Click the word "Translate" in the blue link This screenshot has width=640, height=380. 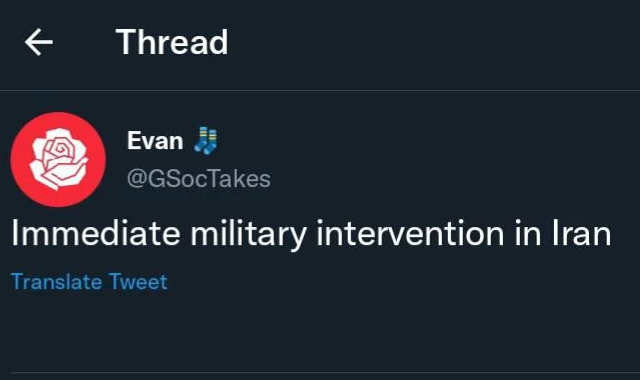click(x=56, y=282)
